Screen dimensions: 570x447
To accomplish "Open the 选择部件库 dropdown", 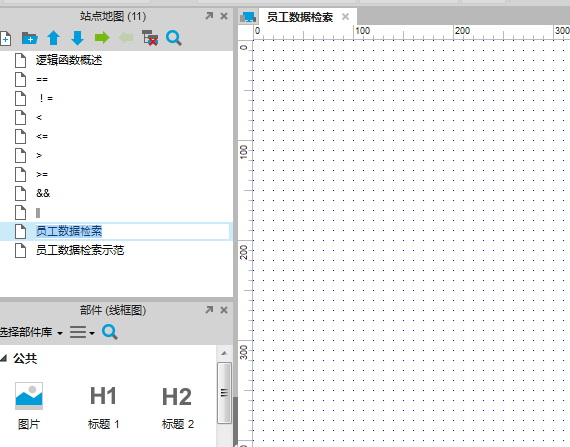I will tap(31, 332).
